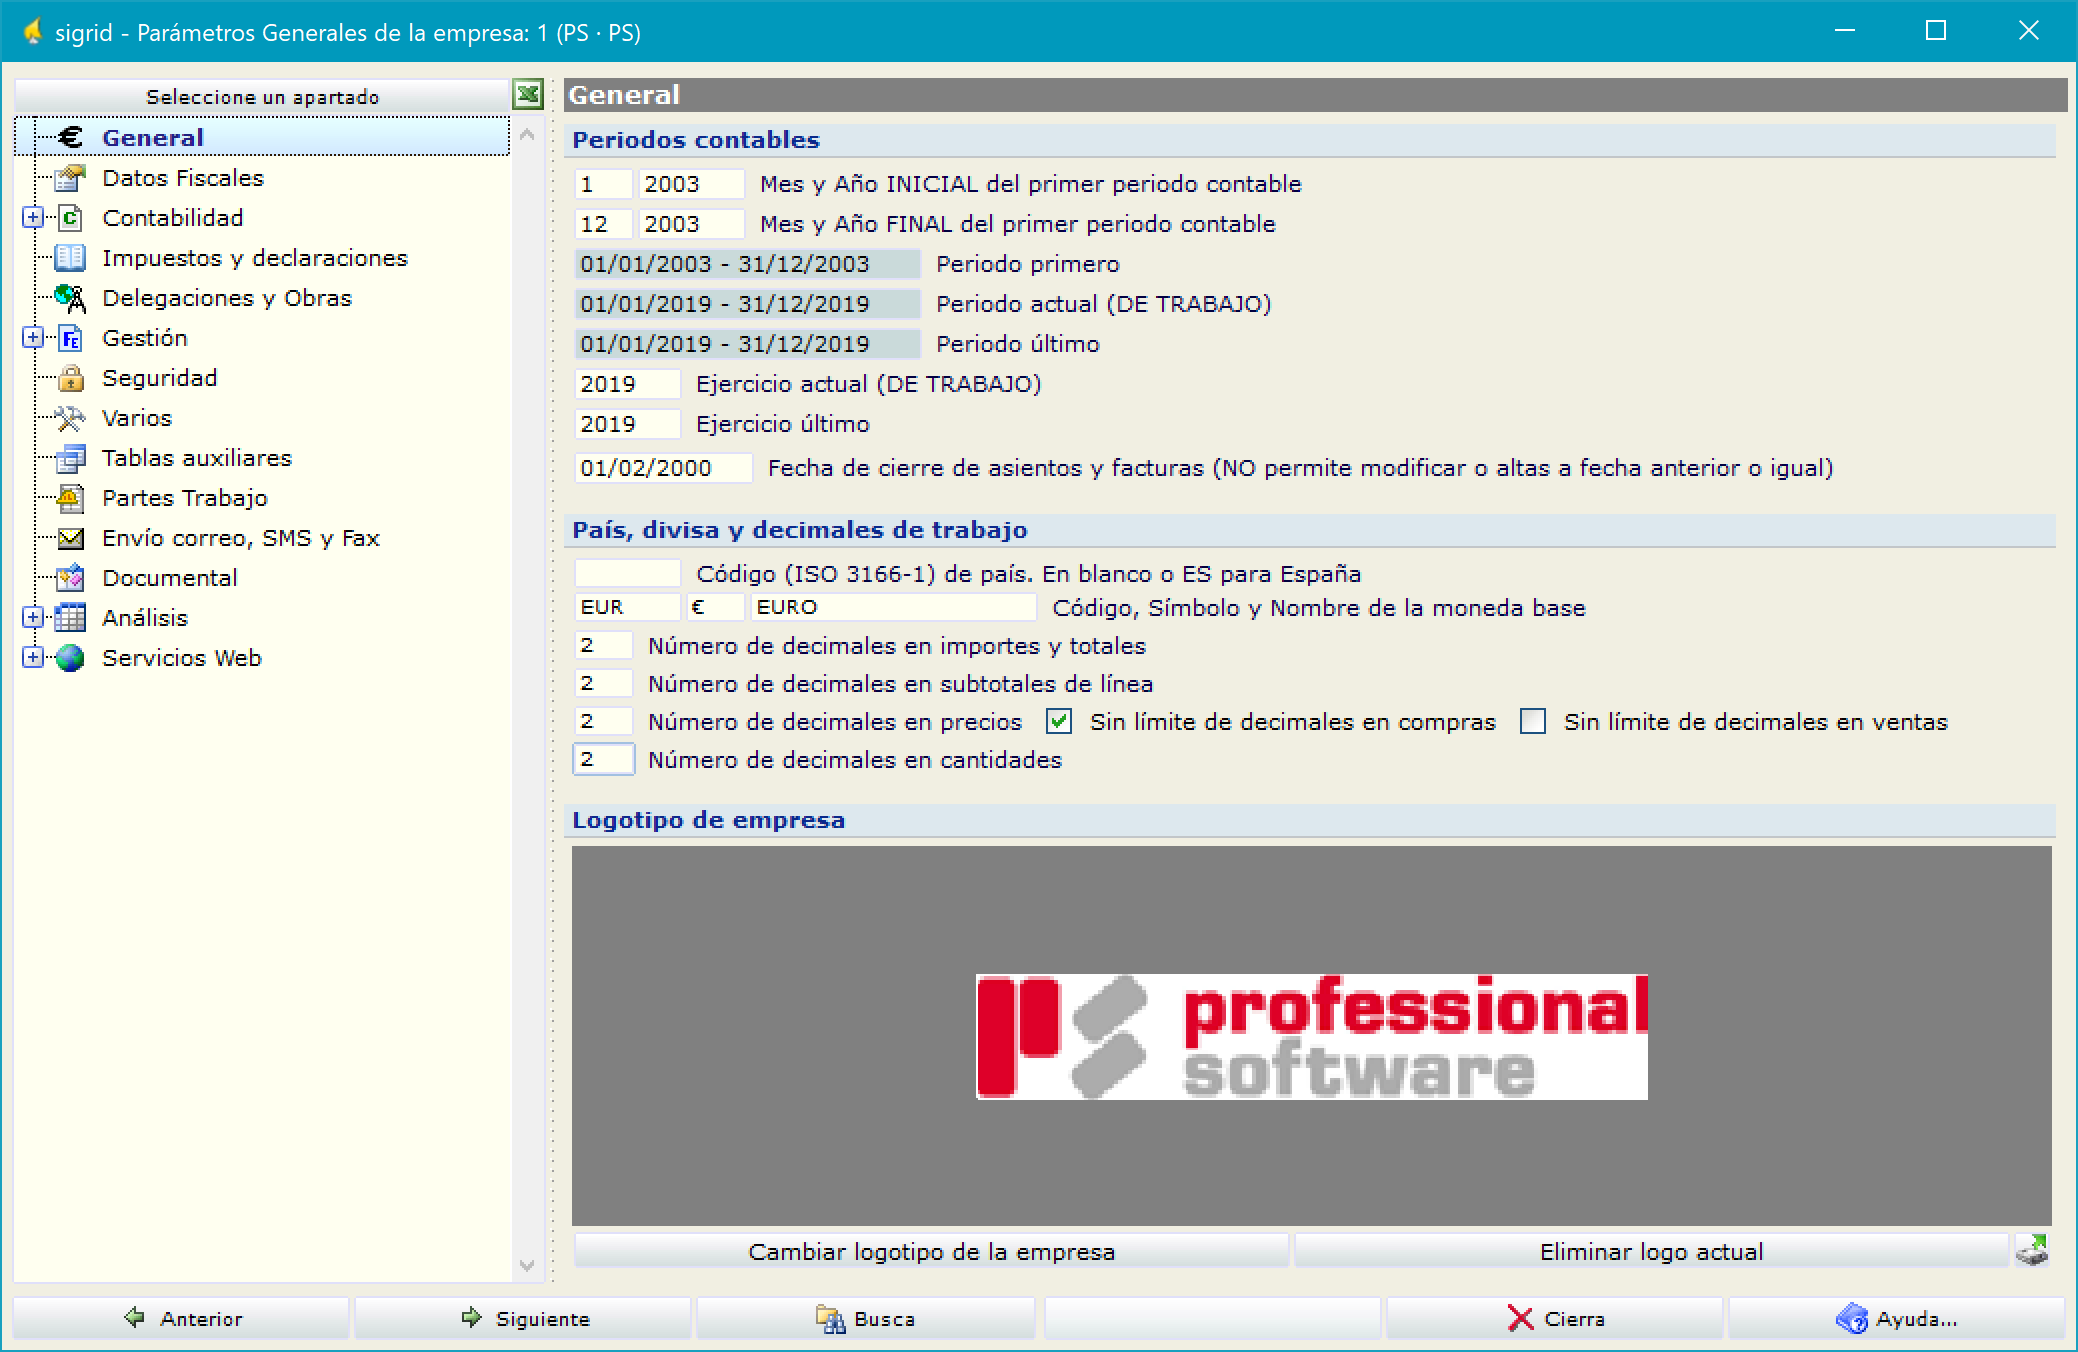This screenshot has width=2078, height=1352.
Task: Select the Varios section
Action: pos(137,418)
